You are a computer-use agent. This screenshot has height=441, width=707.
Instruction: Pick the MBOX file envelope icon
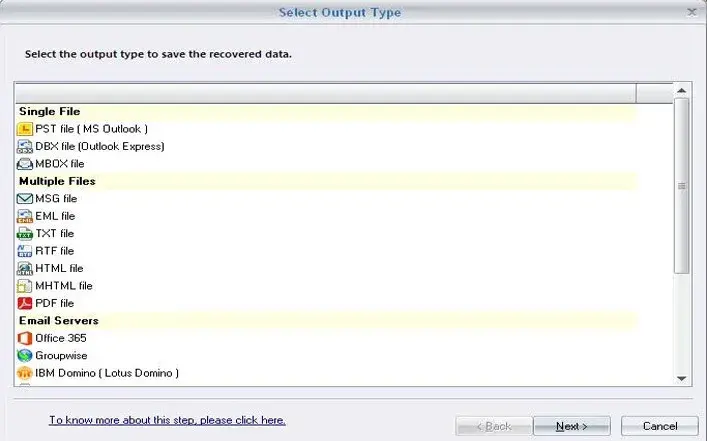[x=24, y=164]
